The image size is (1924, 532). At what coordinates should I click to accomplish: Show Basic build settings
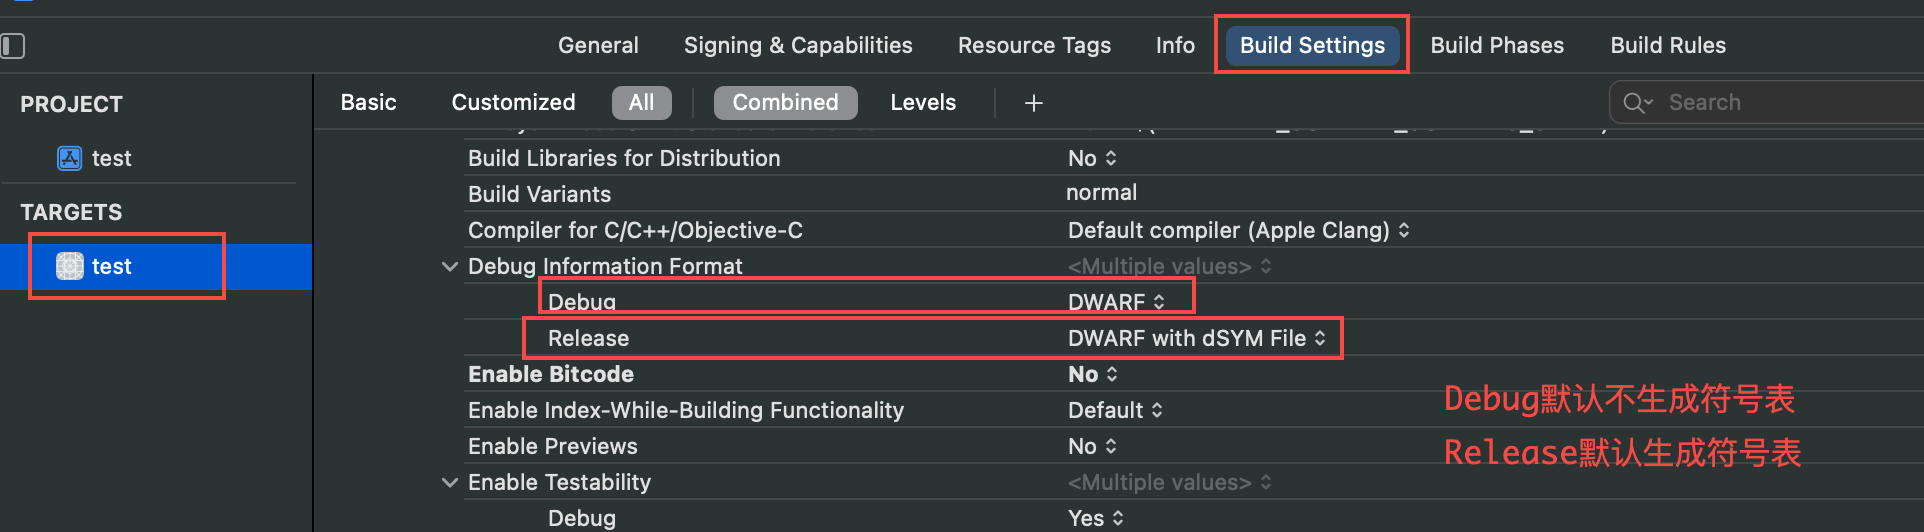pyautogui.click(x=368, y=102)
